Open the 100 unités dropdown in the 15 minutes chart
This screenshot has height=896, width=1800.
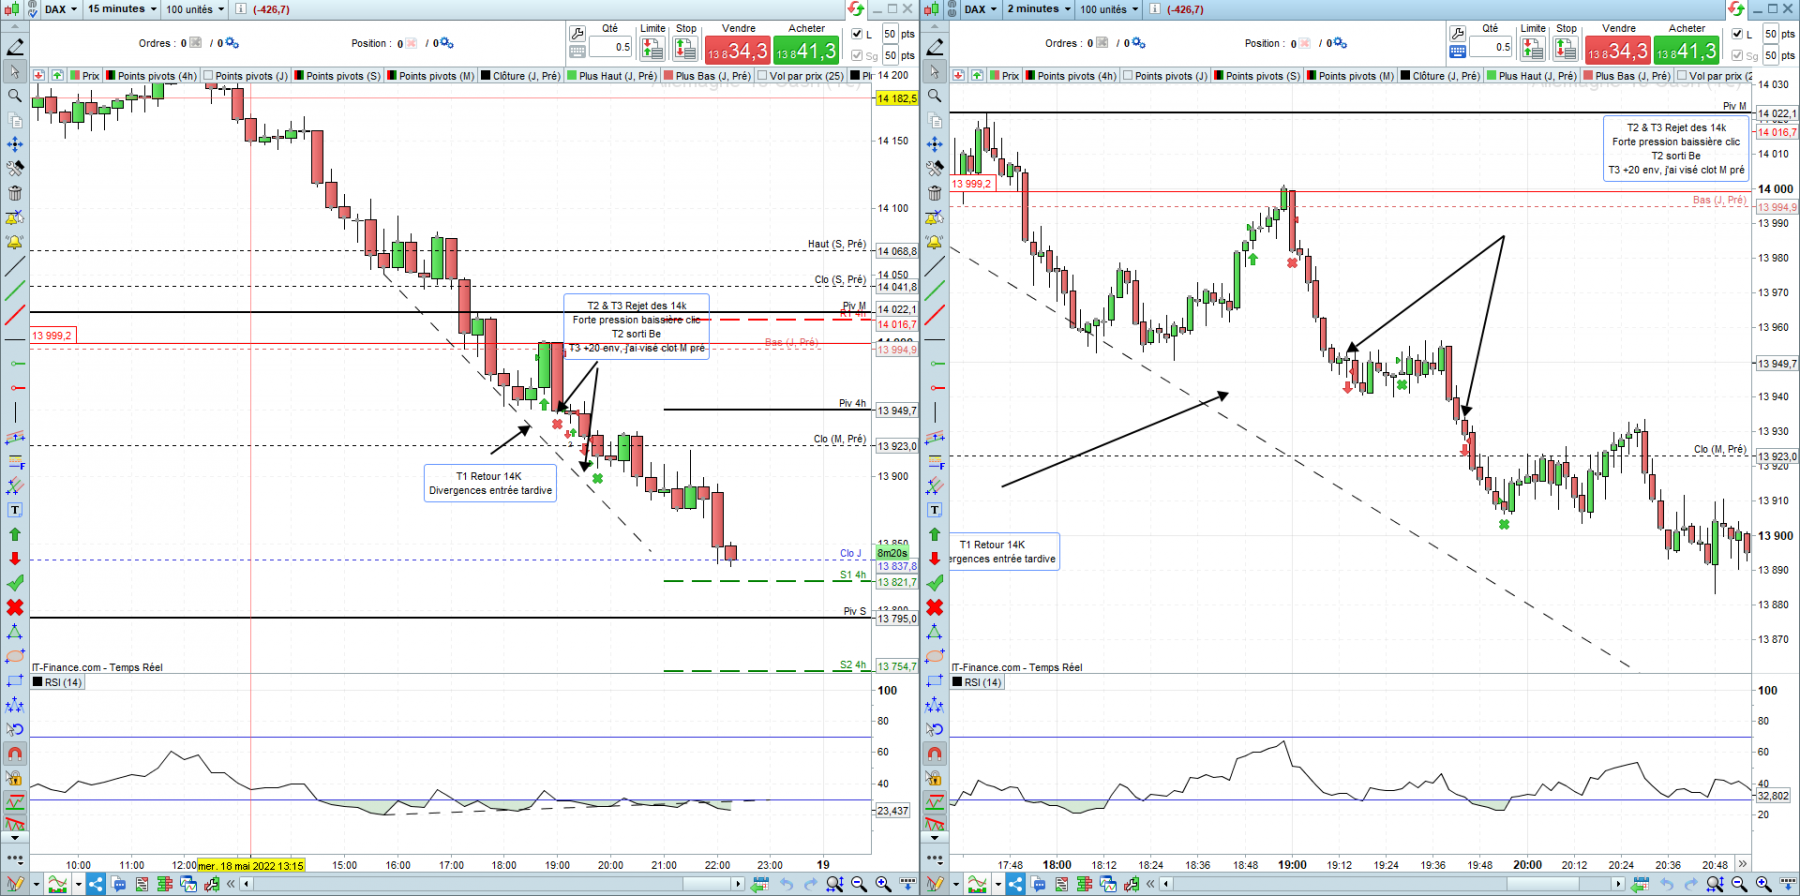195,9
